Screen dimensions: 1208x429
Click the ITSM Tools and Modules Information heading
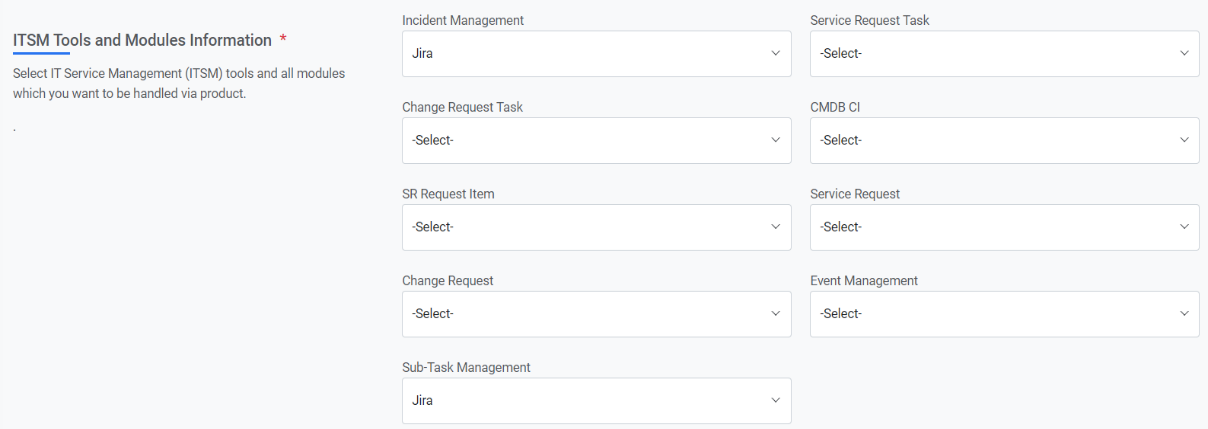click(142, 40)
